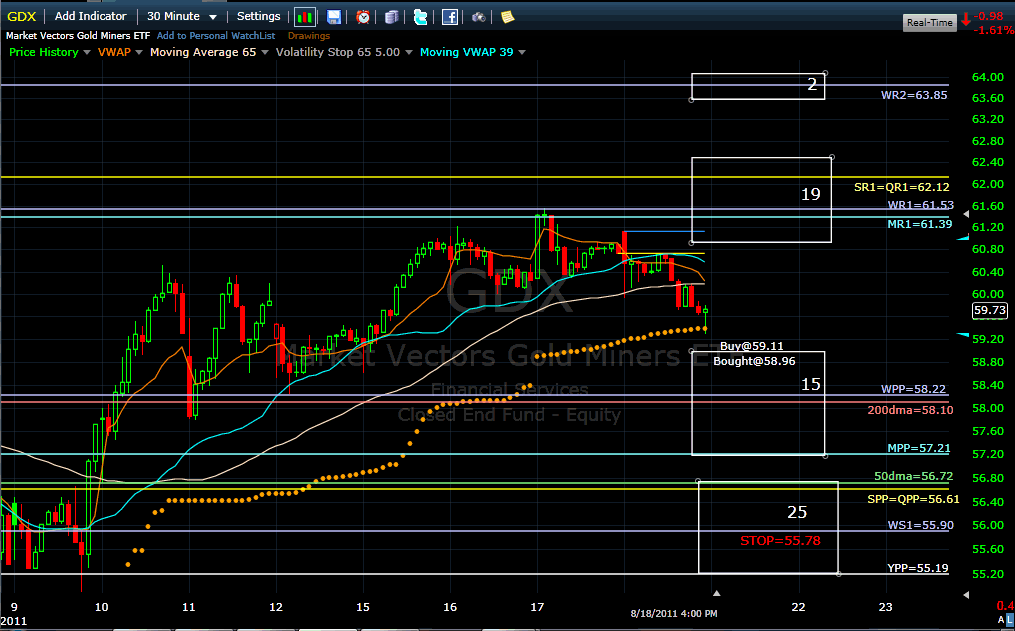Screen dimensions: 1015x631
Task: Open the alarm clock alert icon
Action: [363, 17]
